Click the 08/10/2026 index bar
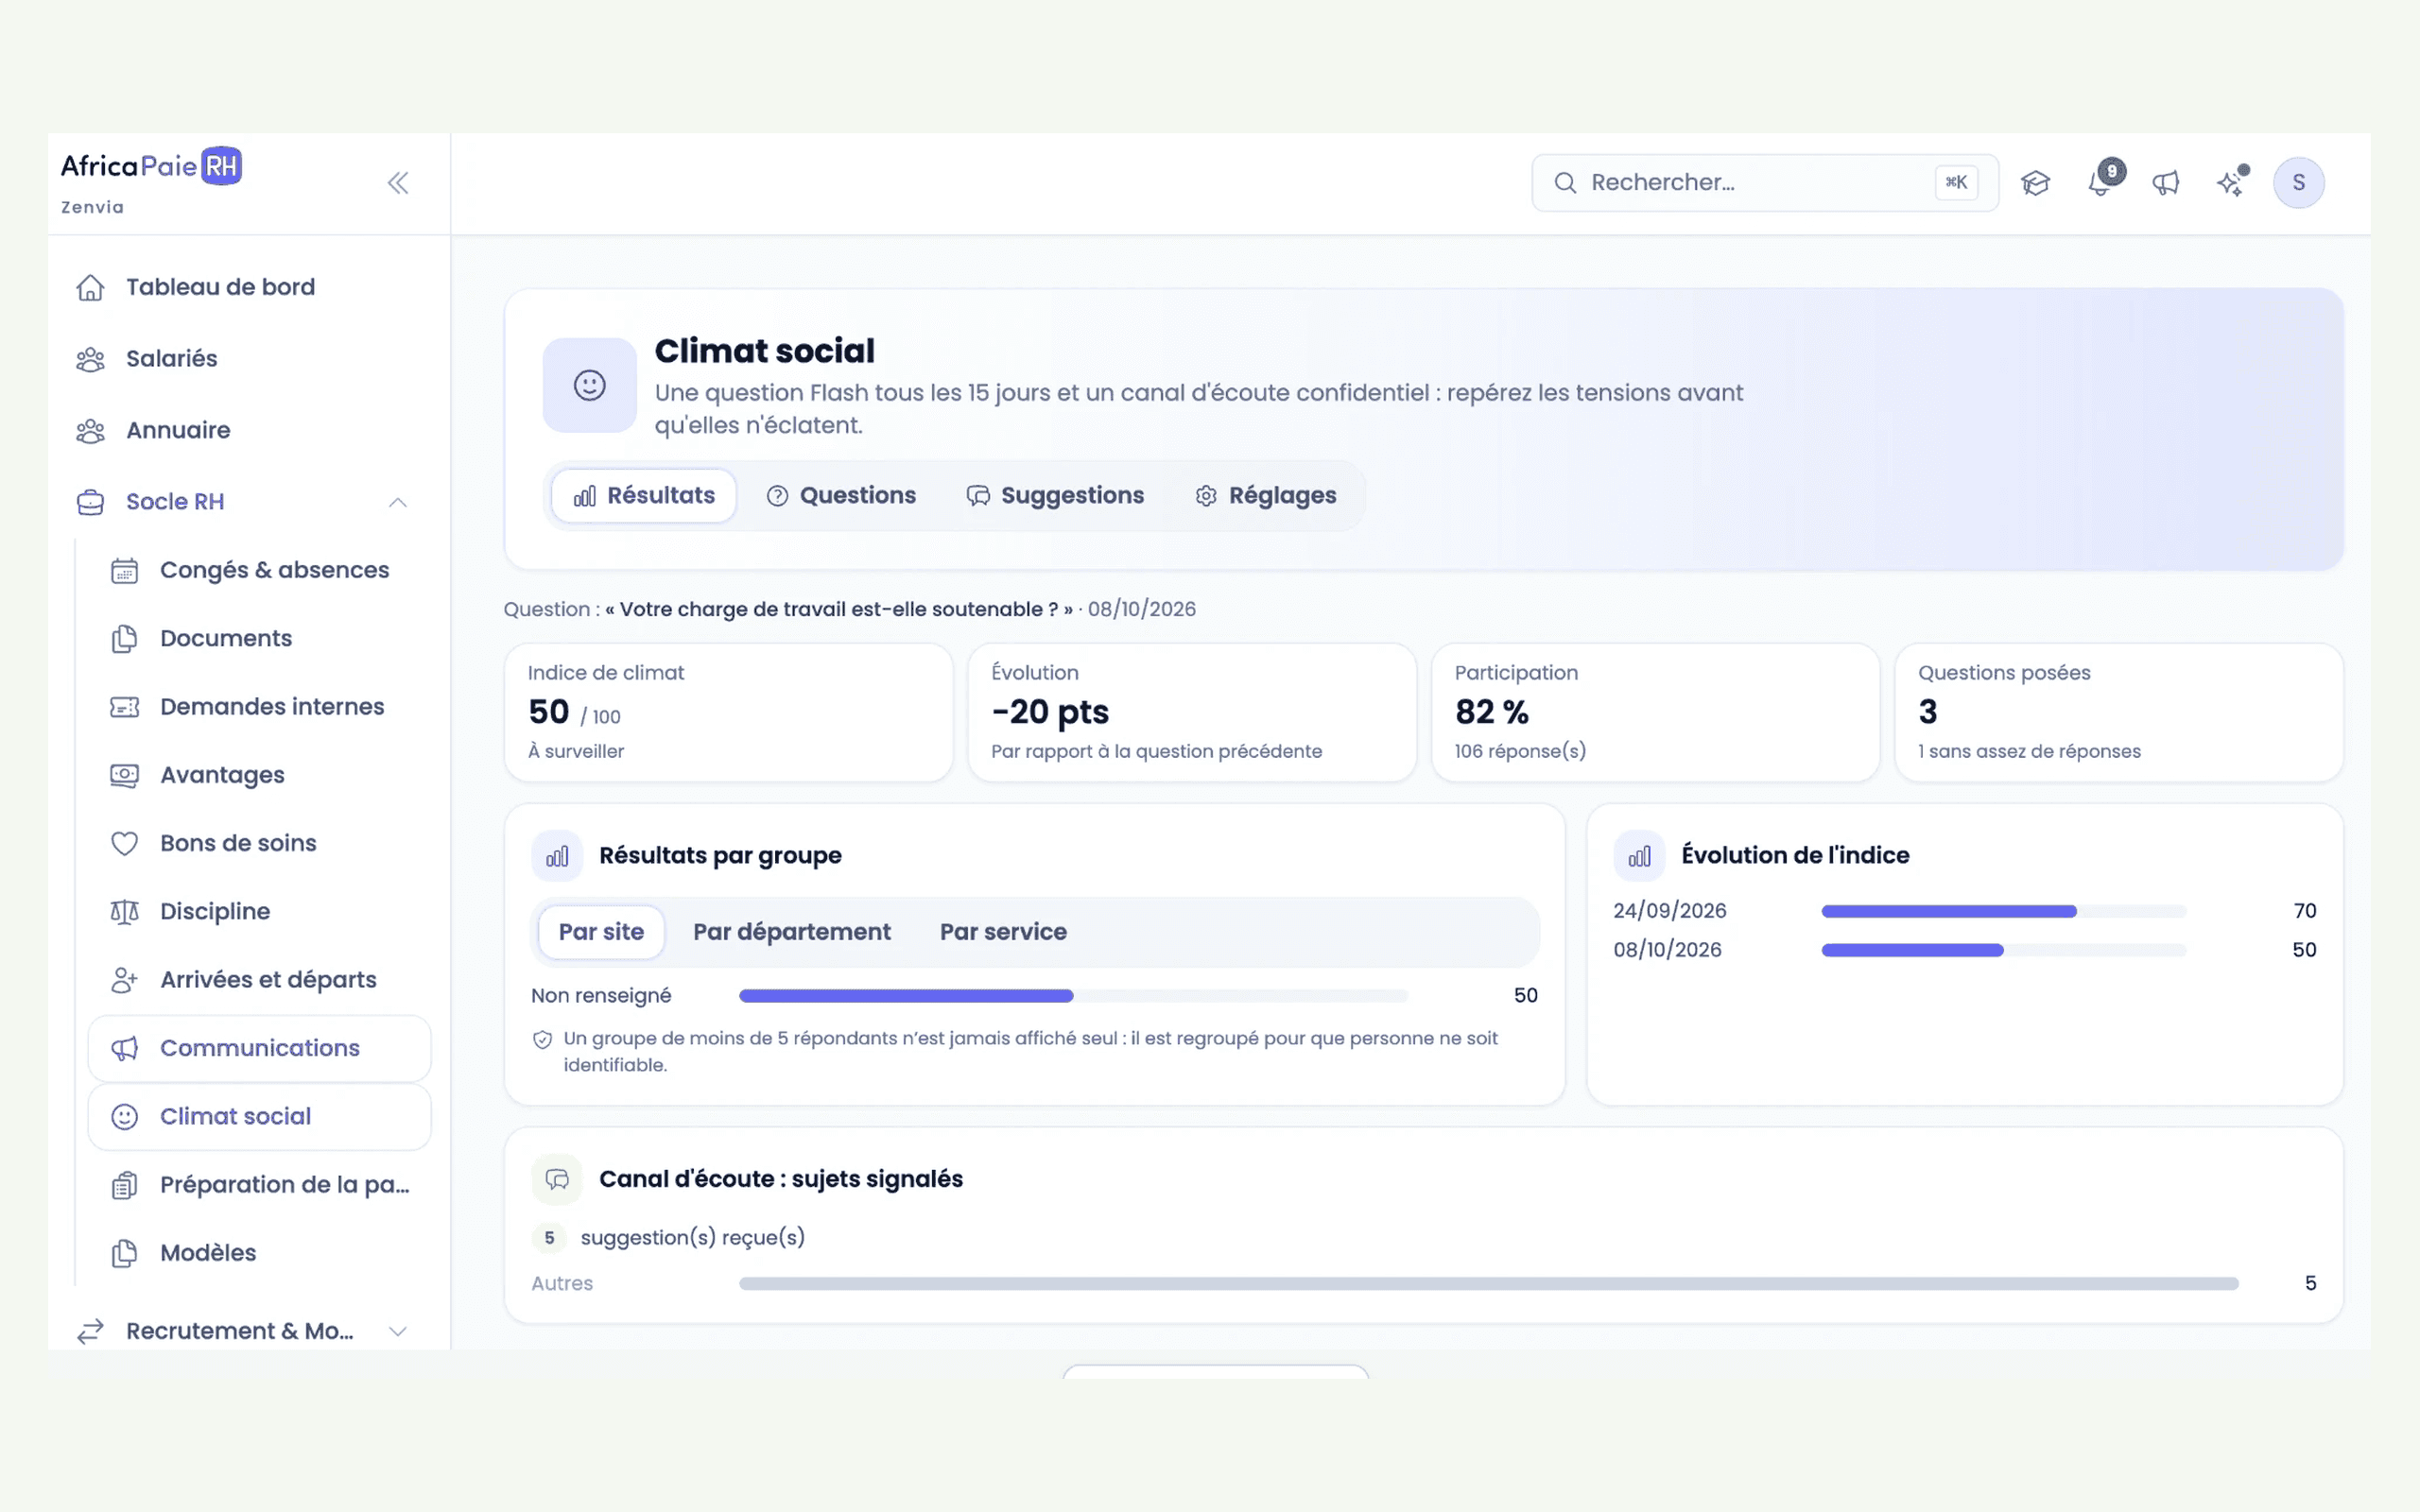This screenshot has width=2420, height=1512. coord(2003,950)
